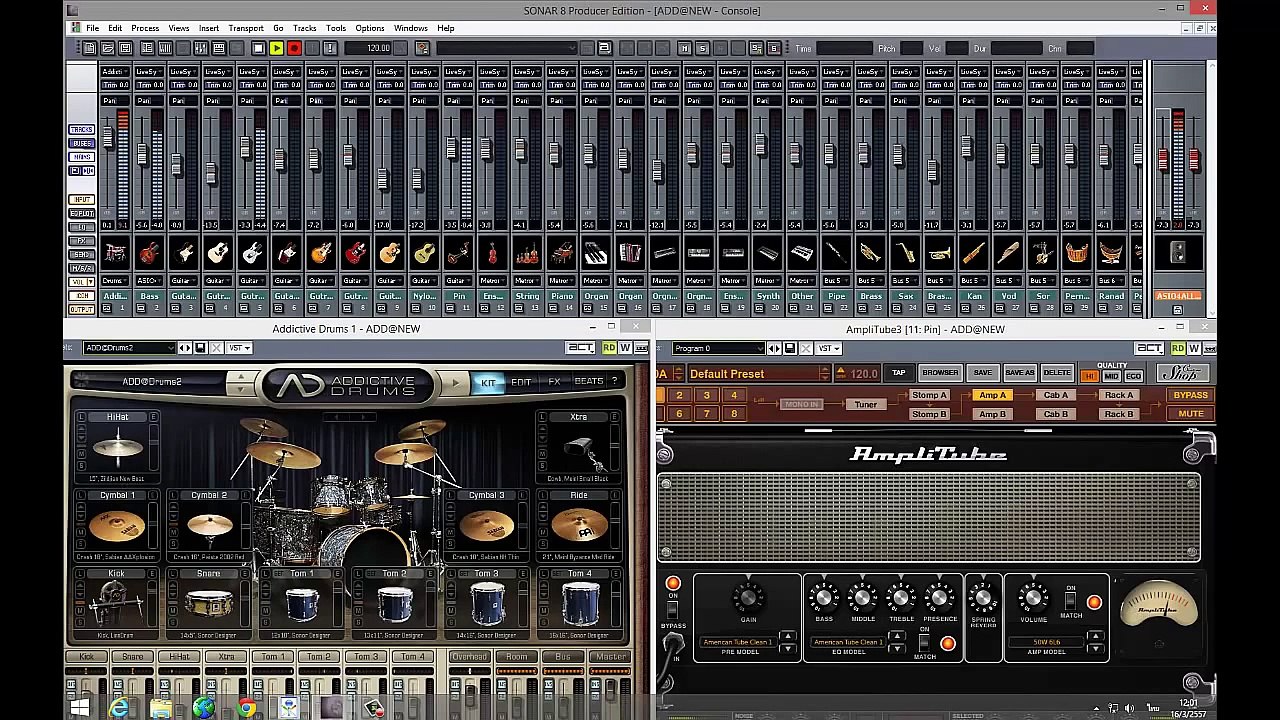This screenshot has width=1280, height=720.
Task: Click the AmpliTube TREBLE knob
Action: click(x=901, y=598)
